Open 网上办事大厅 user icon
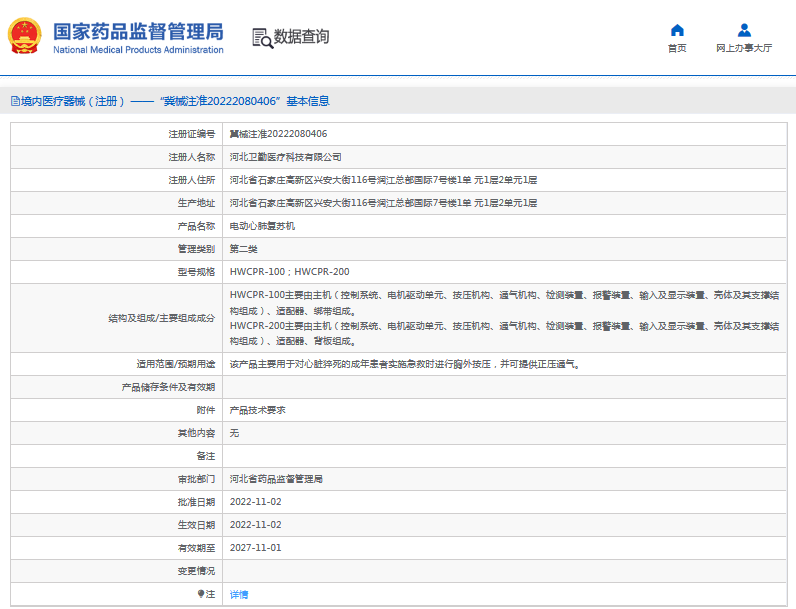Screen dimensions: 796x609 (744, 30)
